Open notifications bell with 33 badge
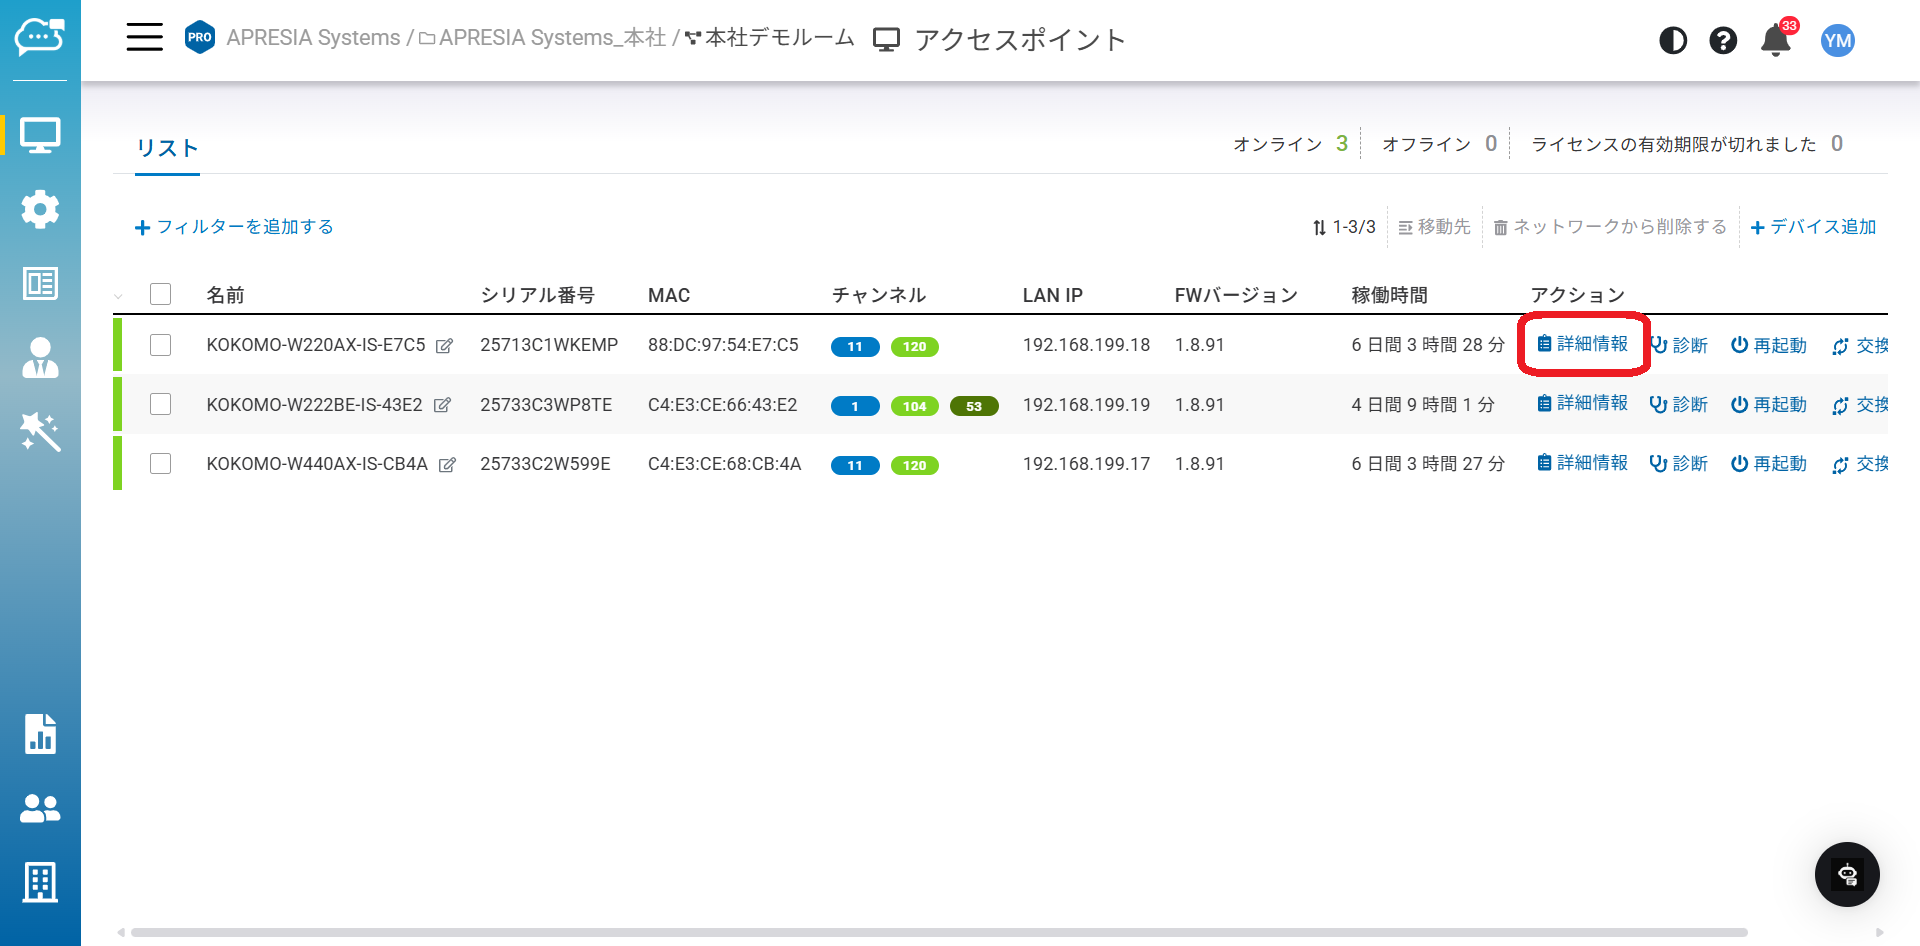 [x=1776, y=40]
